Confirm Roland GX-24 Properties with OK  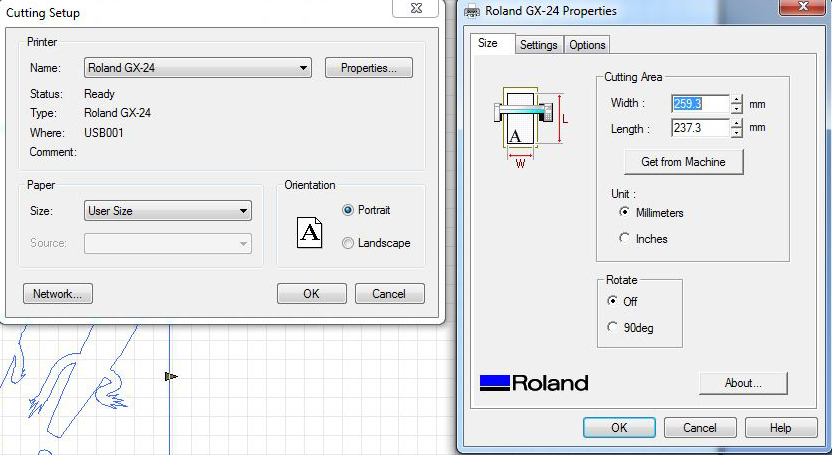click(619, 427)
